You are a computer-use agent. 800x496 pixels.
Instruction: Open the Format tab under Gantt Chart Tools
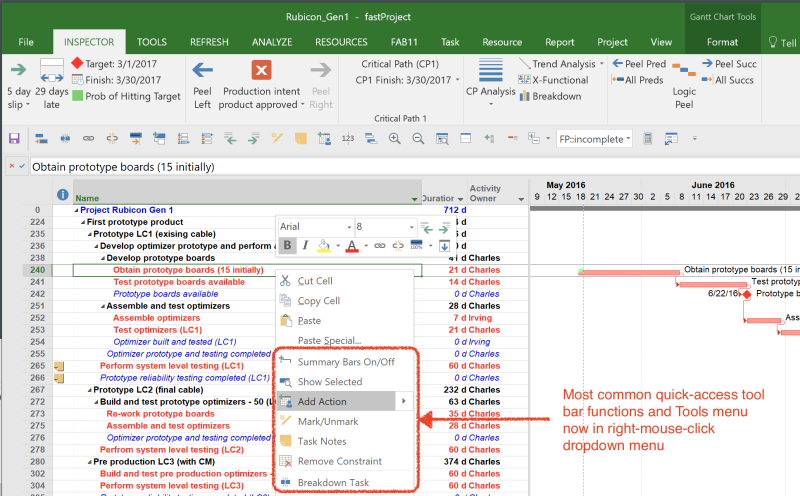point(722,42)
